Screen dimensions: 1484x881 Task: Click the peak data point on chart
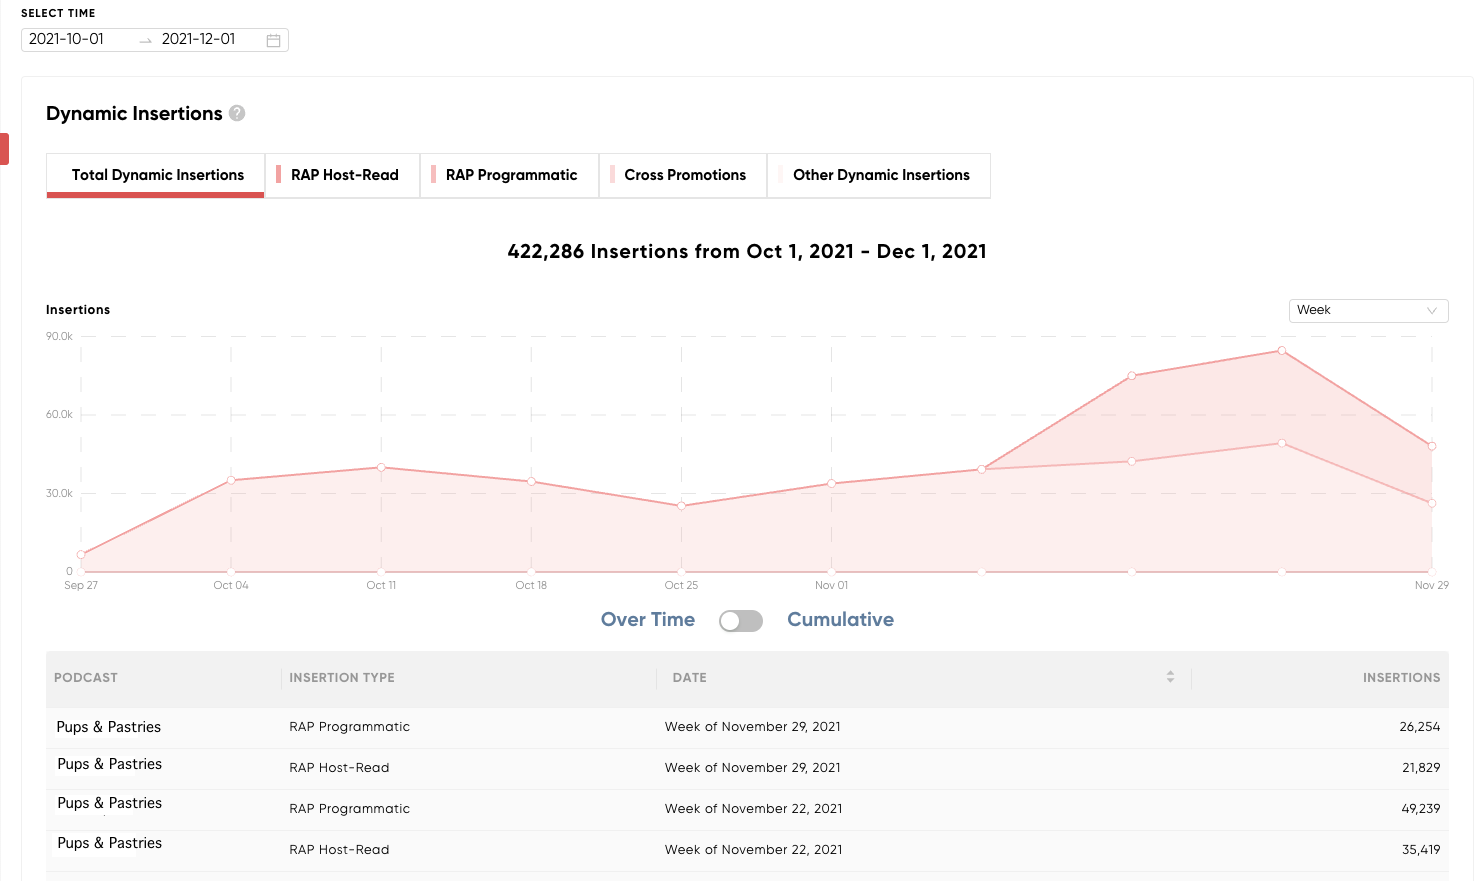(1281, 351)
